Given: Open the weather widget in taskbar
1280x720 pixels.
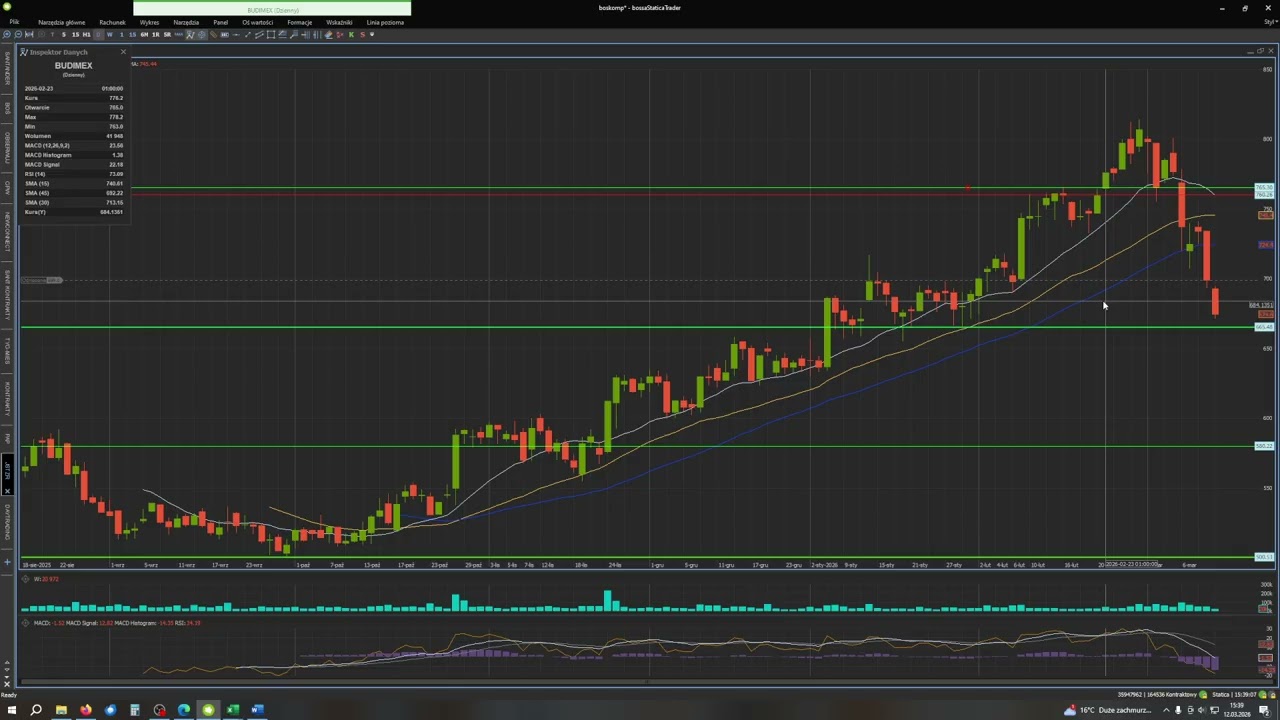Looking at the screenshot, I should point(1108,710).
